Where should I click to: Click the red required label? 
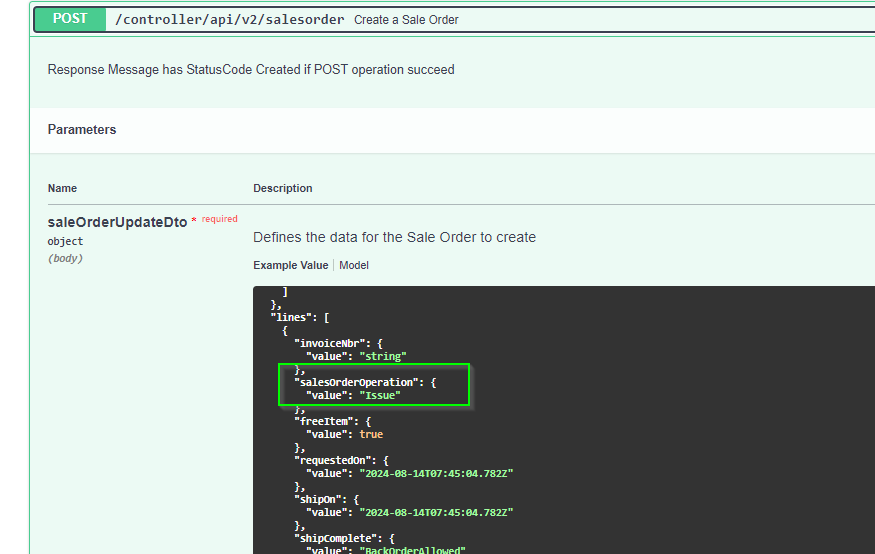coord(219,219)
